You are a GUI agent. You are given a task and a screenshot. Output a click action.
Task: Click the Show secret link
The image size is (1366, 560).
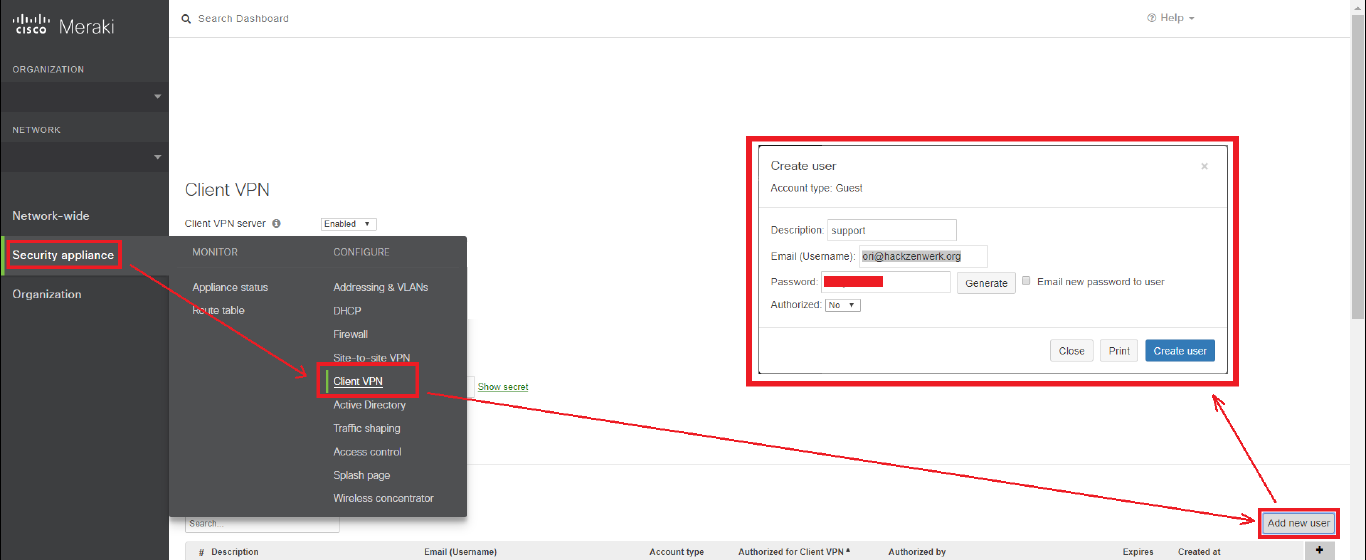[x=502, y=386]
